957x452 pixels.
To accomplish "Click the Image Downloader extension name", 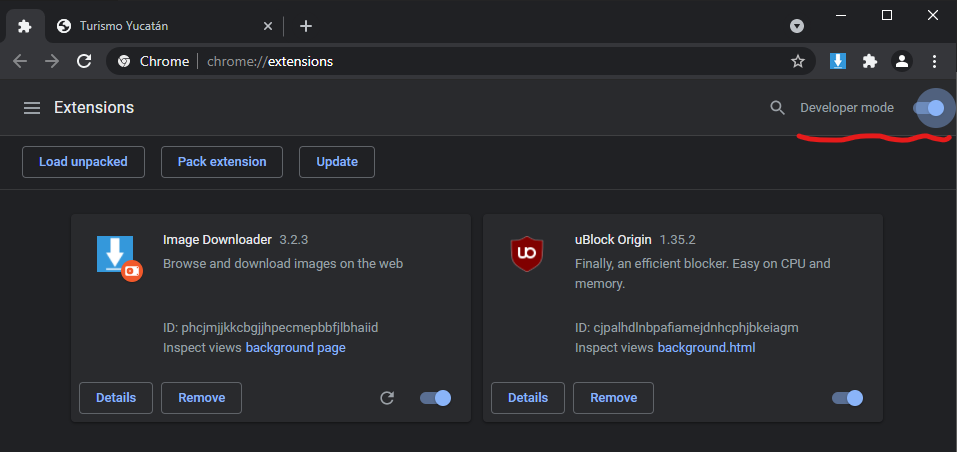I will coord(217,240).
